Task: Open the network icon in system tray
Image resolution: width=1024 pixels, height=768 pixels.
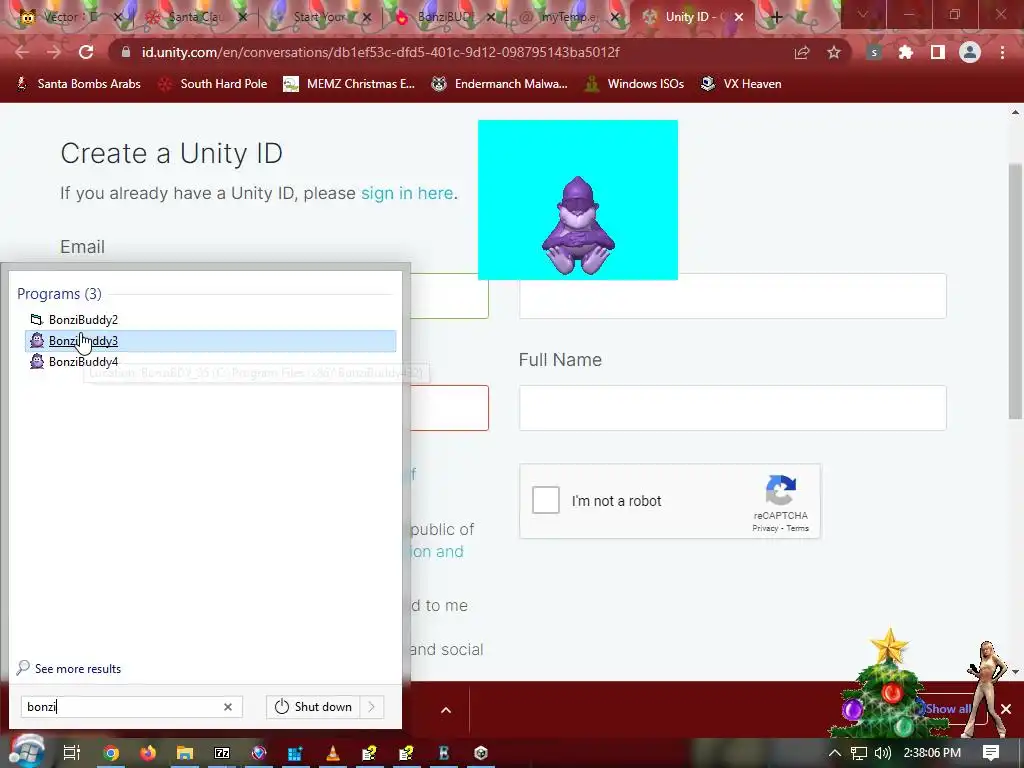Action: click(x=859, y=753)
